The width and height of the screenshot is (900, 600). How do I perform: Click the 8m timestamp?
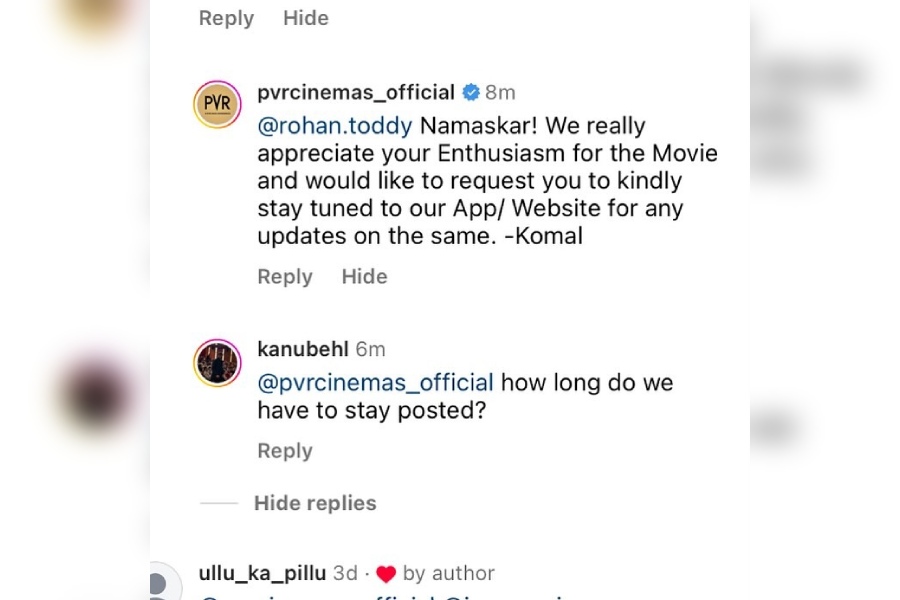500,93
